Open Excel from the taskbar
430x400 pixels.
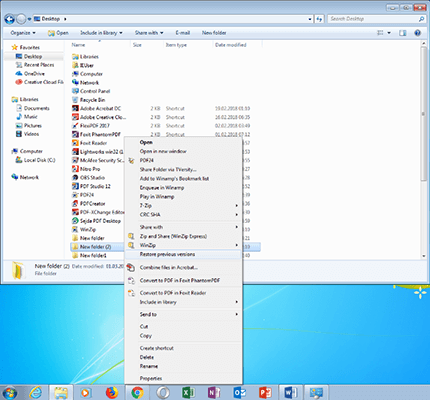click(188, 393)
